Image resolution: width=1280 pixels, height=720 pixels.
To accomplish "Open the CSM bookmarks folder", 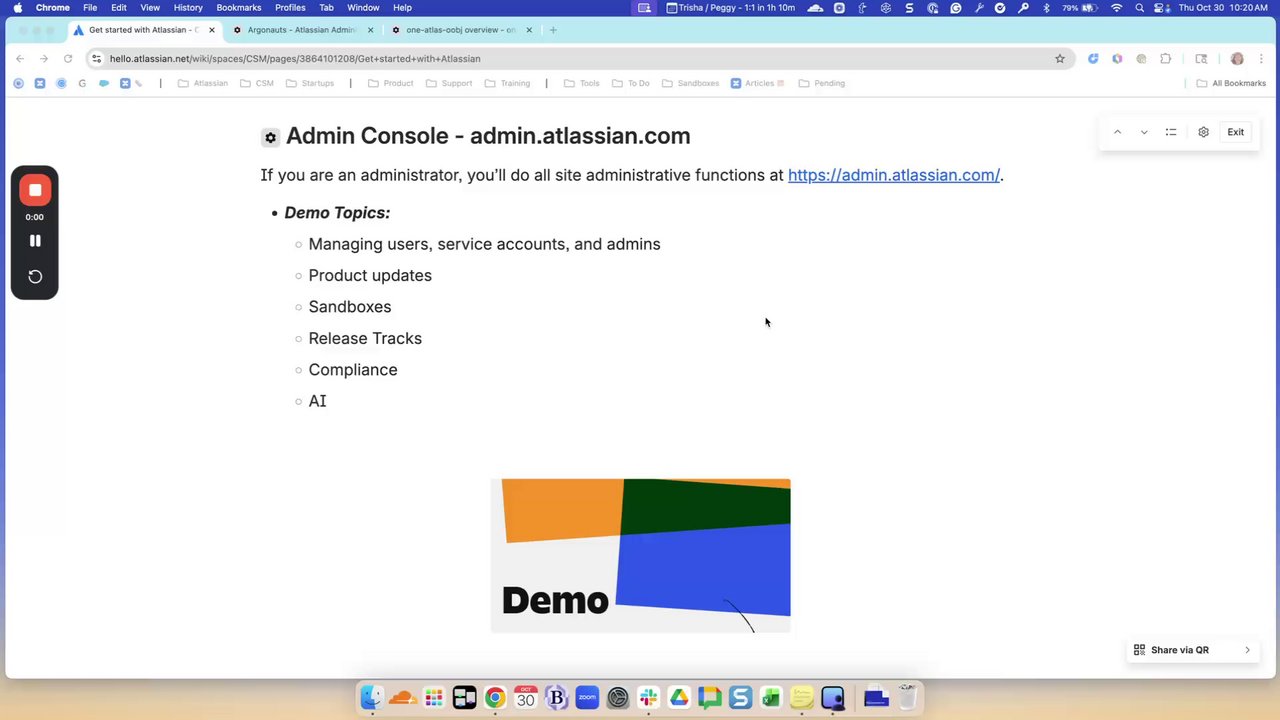I will tap(257, 83).
